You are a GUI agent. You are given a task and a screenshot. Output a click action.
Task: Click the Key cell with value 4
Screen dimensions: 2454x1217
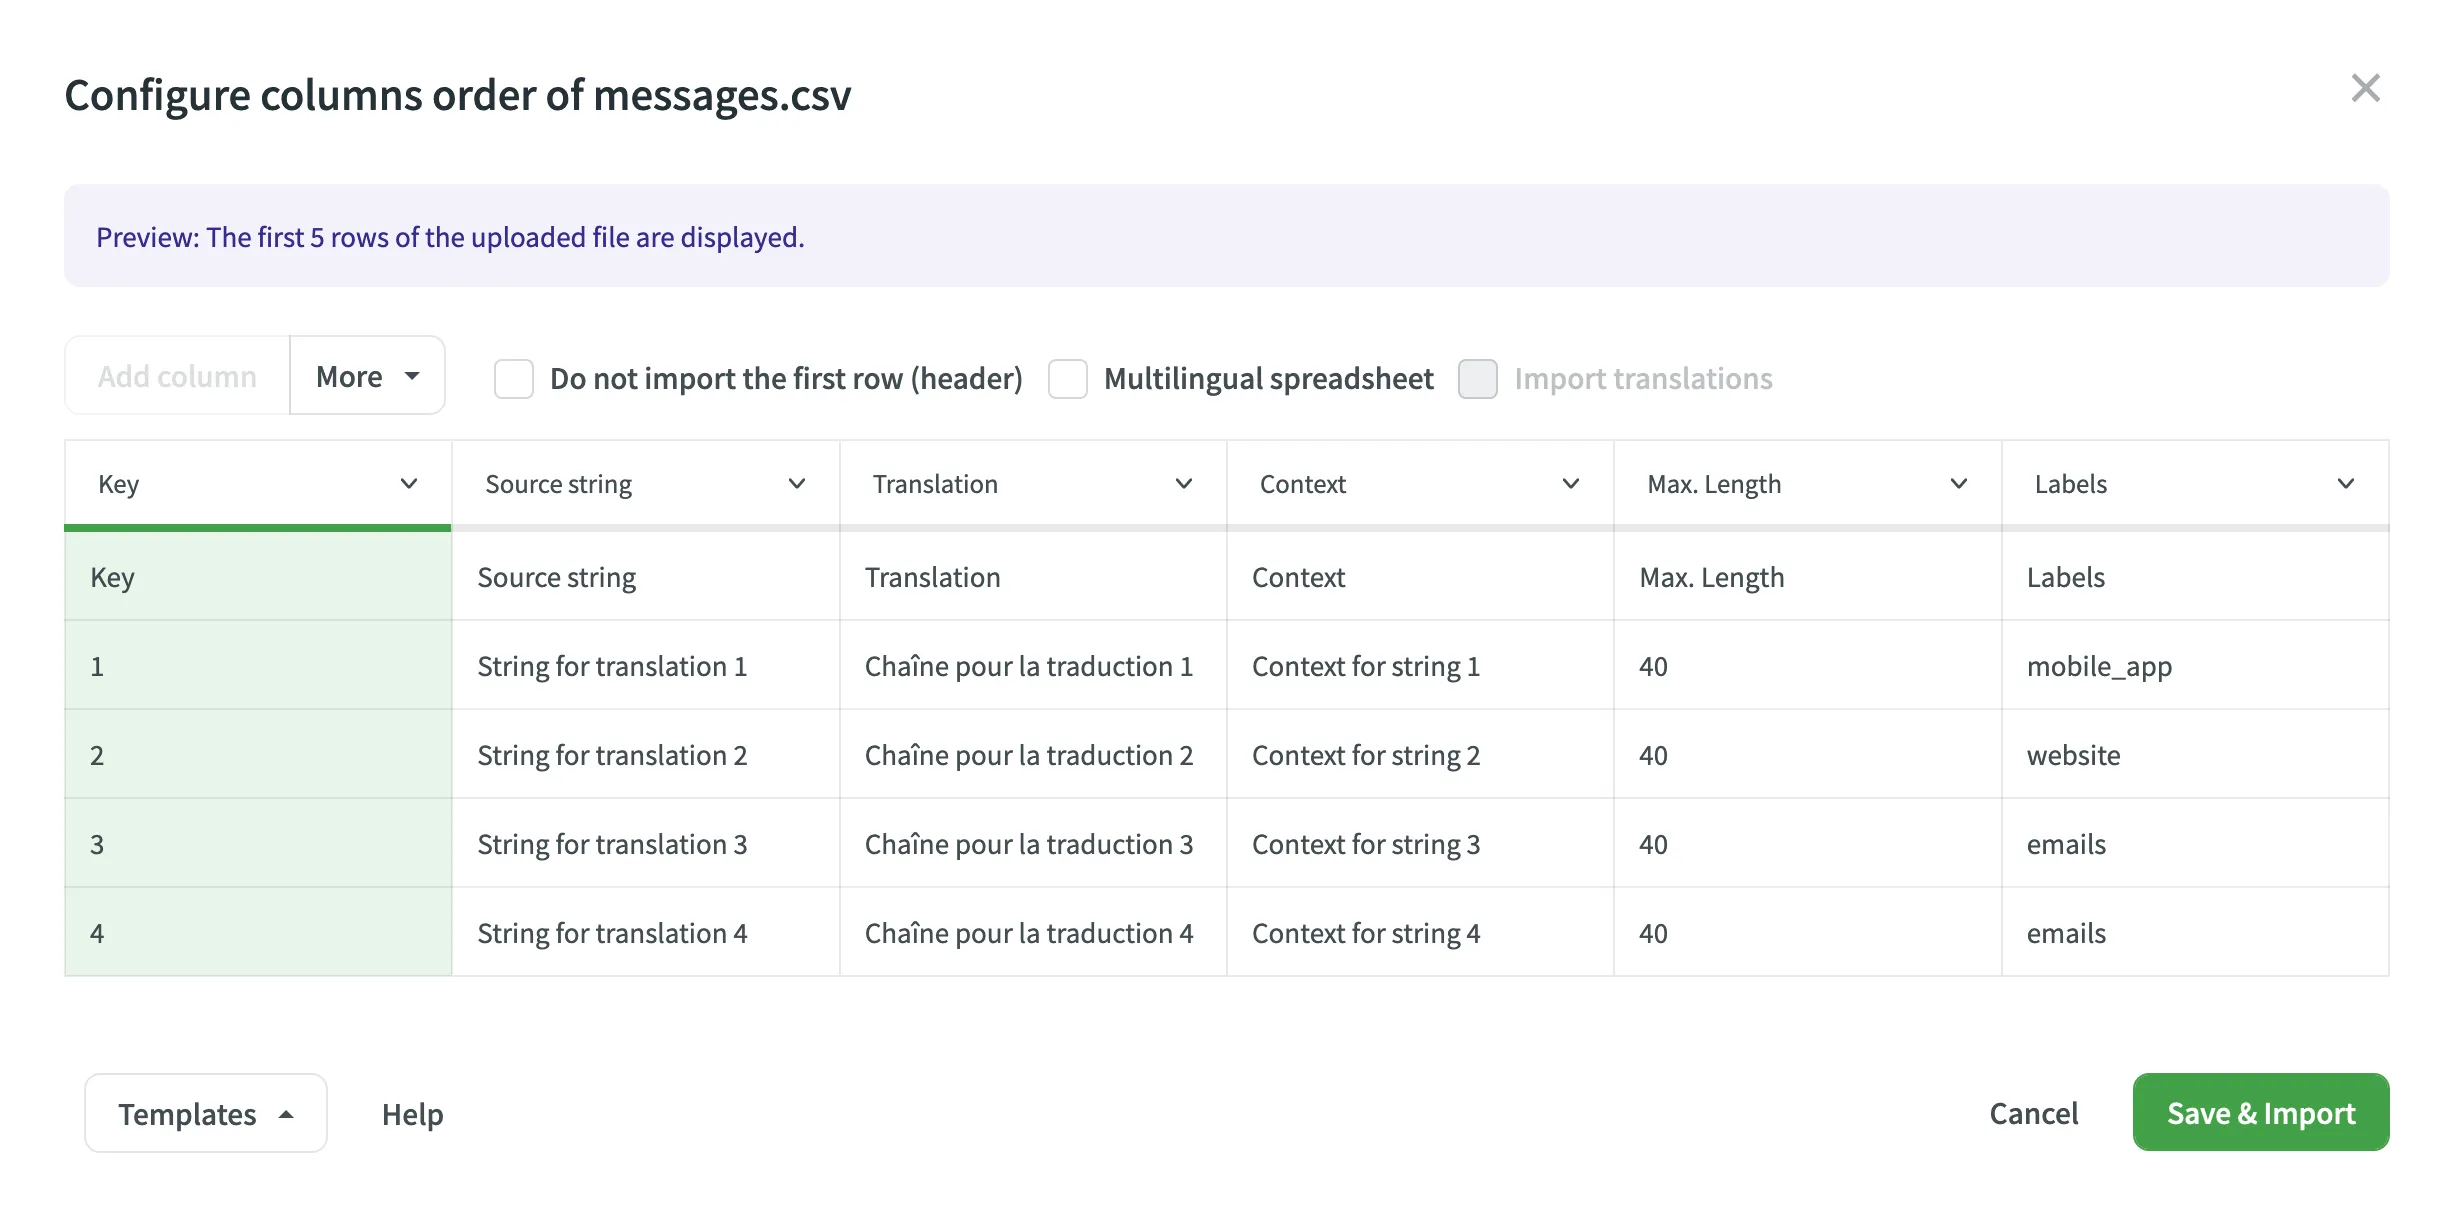click(258, 933)
